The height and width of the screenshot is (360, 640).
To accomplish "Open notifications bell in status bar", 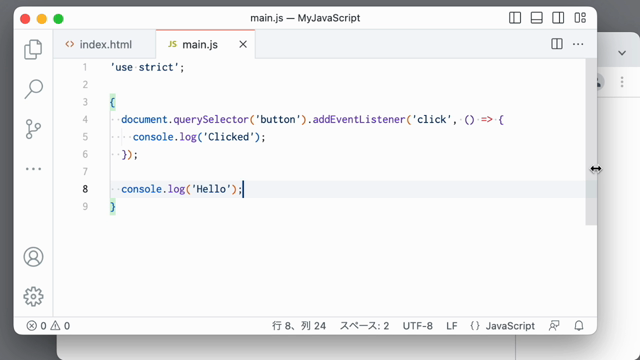I will (579, 326).
